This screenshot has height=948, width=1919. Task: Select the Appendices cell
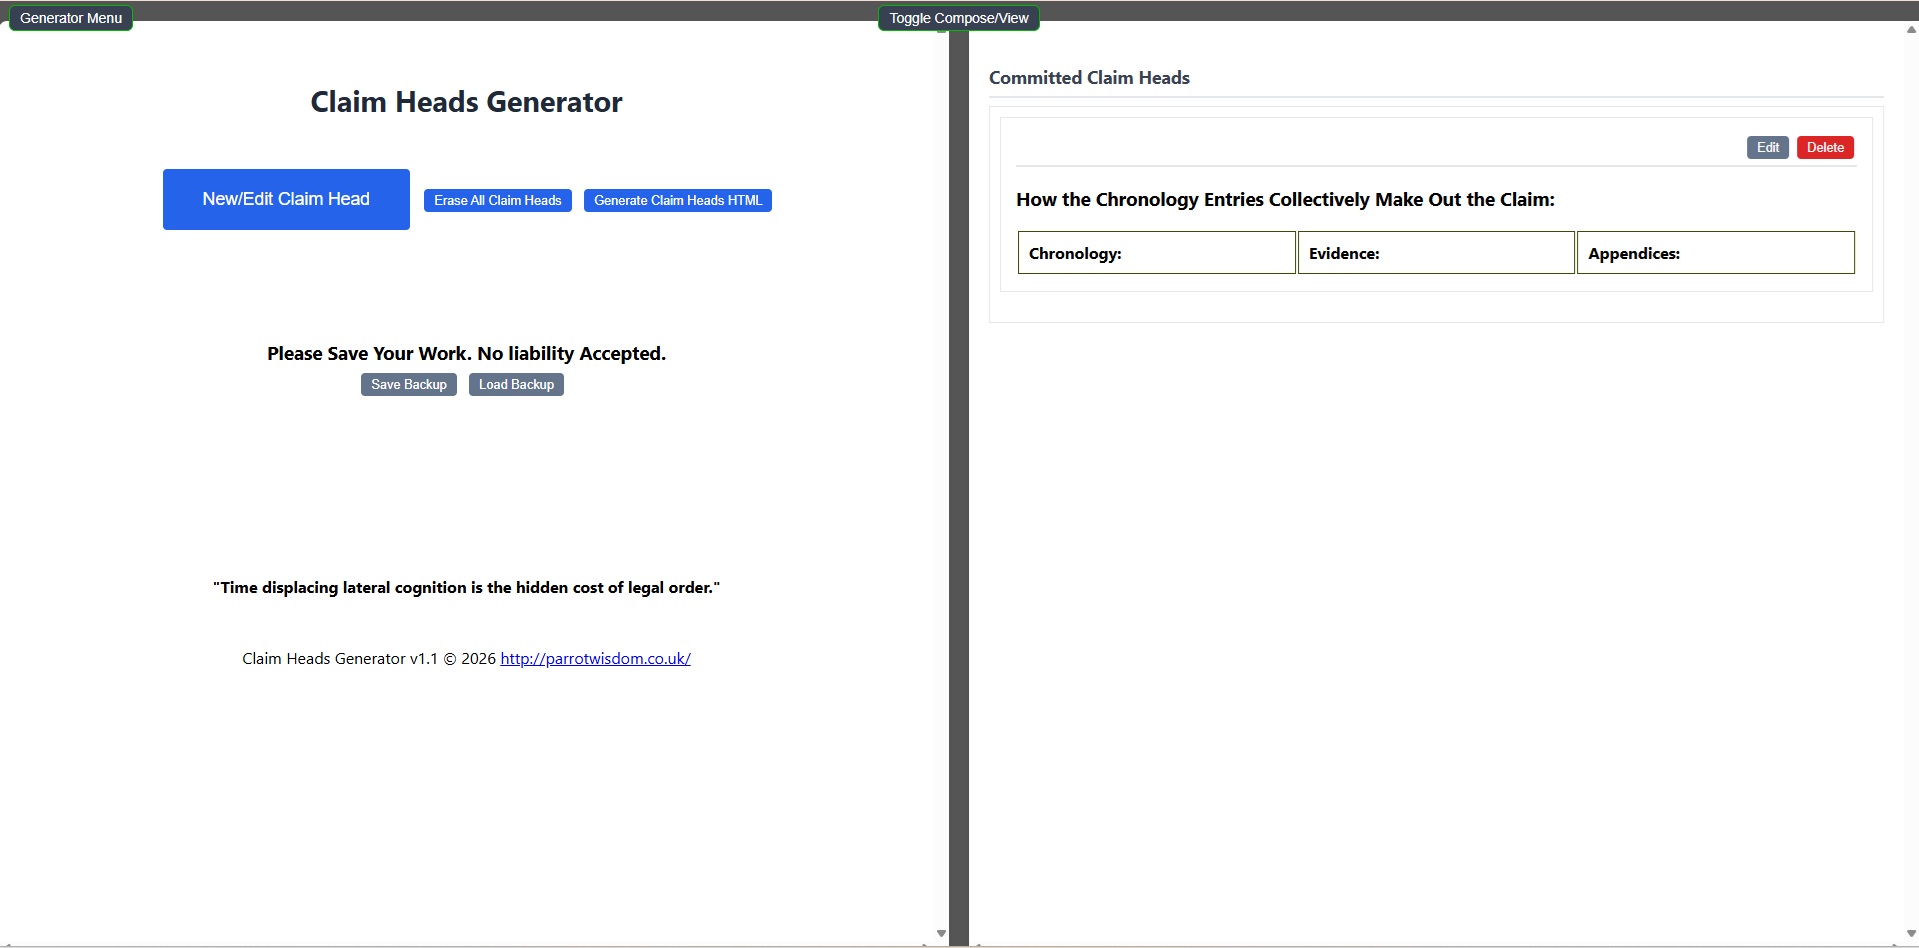[x=1714, y=253]
